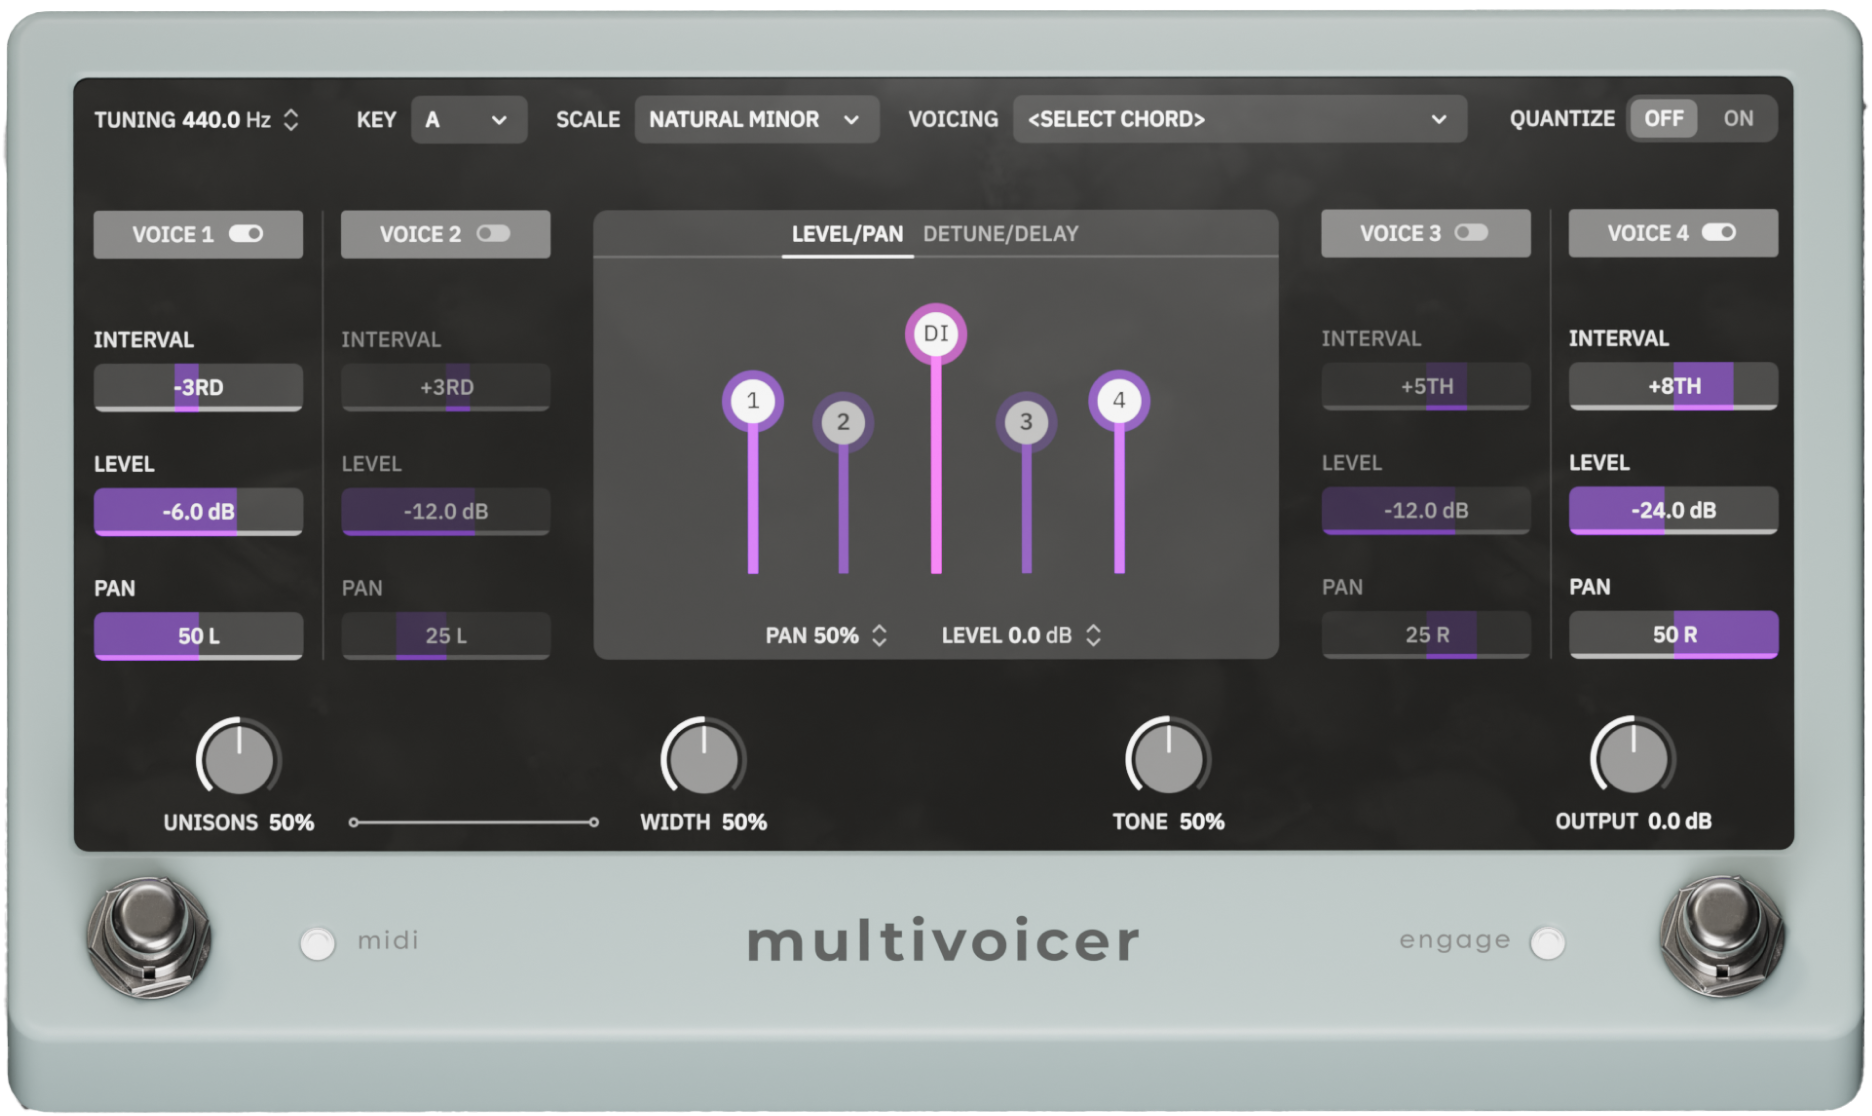Select voice 3 handle in level/pan display
1872x1116 pixels.
click(1026, 422)
